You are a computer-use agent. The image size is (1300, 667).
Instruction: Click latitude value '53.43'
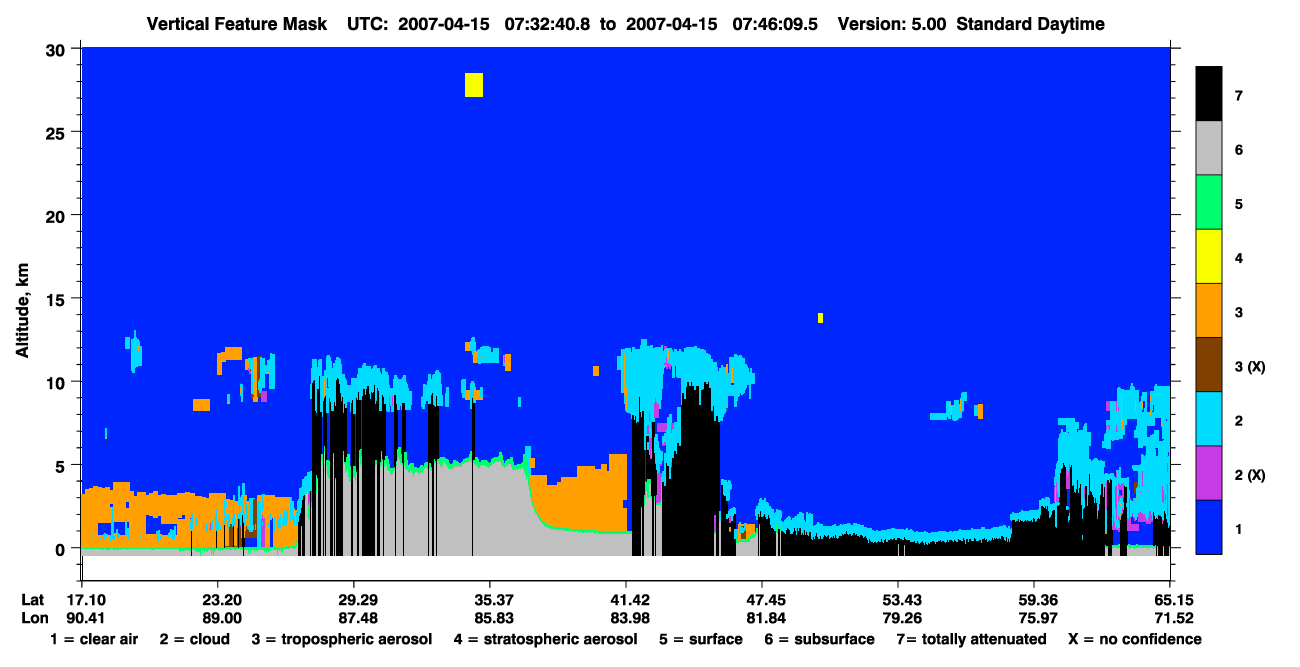[x=898, y=600]
